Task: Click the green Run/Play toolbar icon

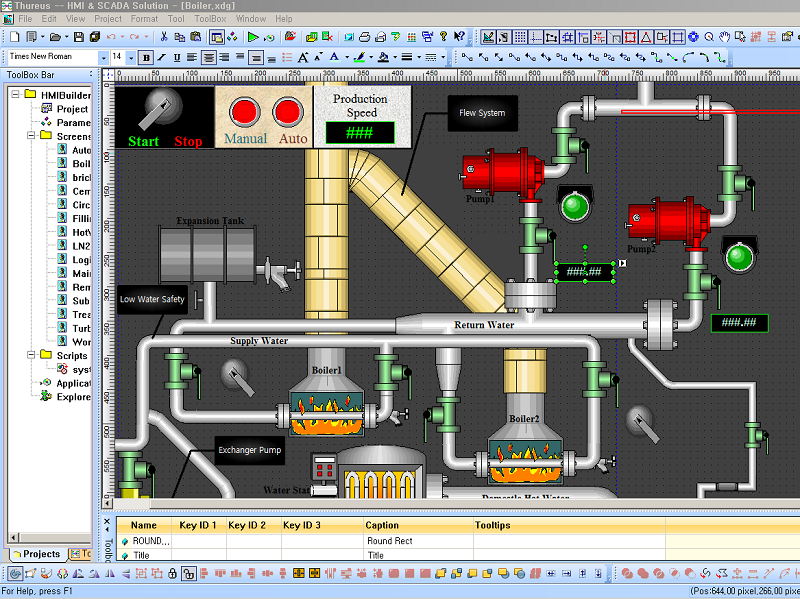Action: (253, 37)
